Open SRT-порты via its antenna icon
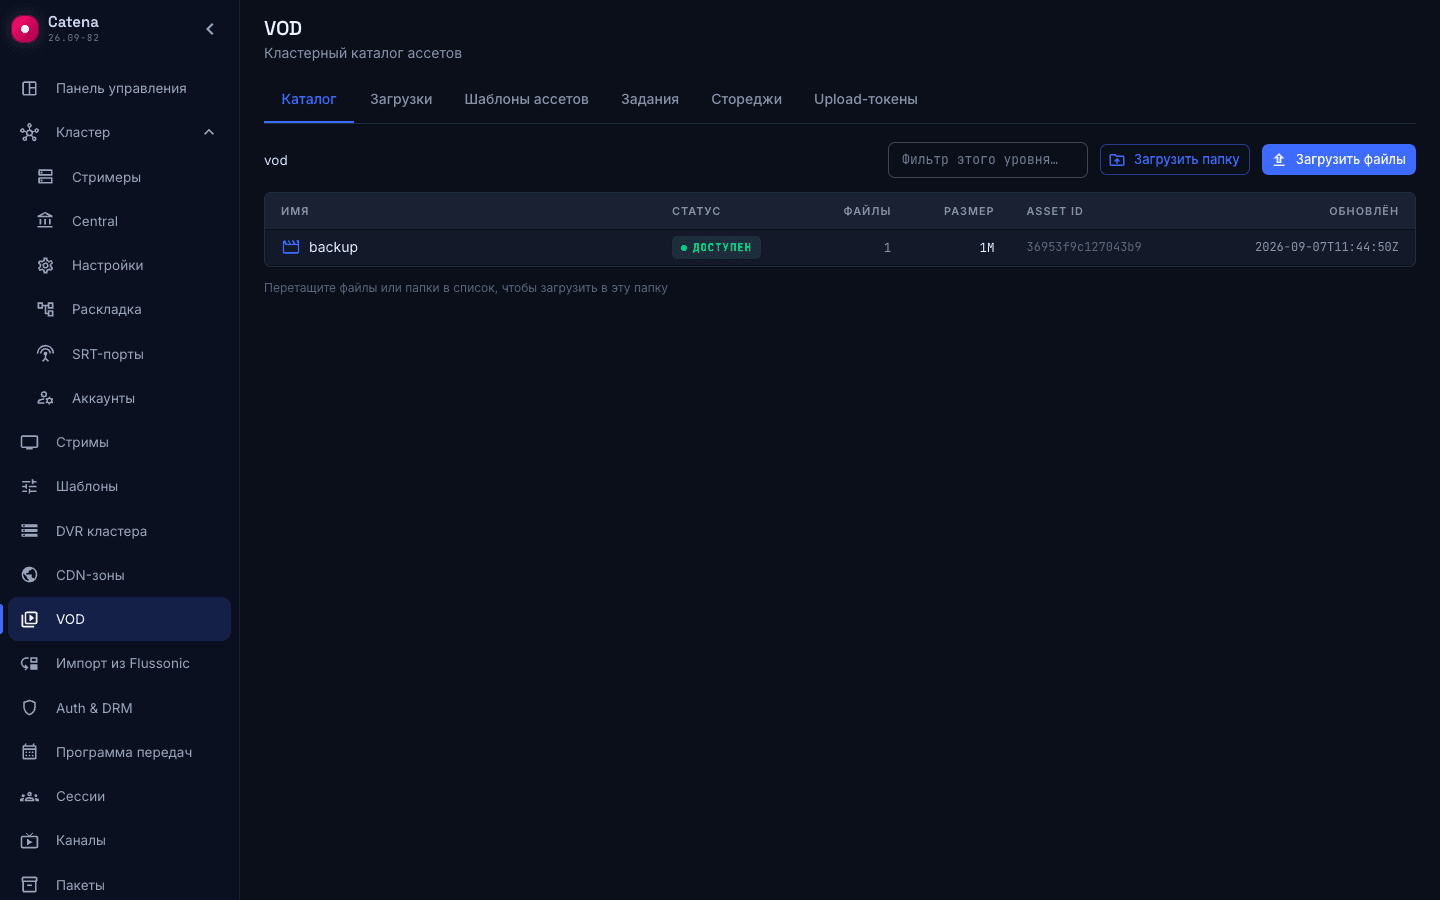This screenshot has width=1440, height=900. (45, 354)
